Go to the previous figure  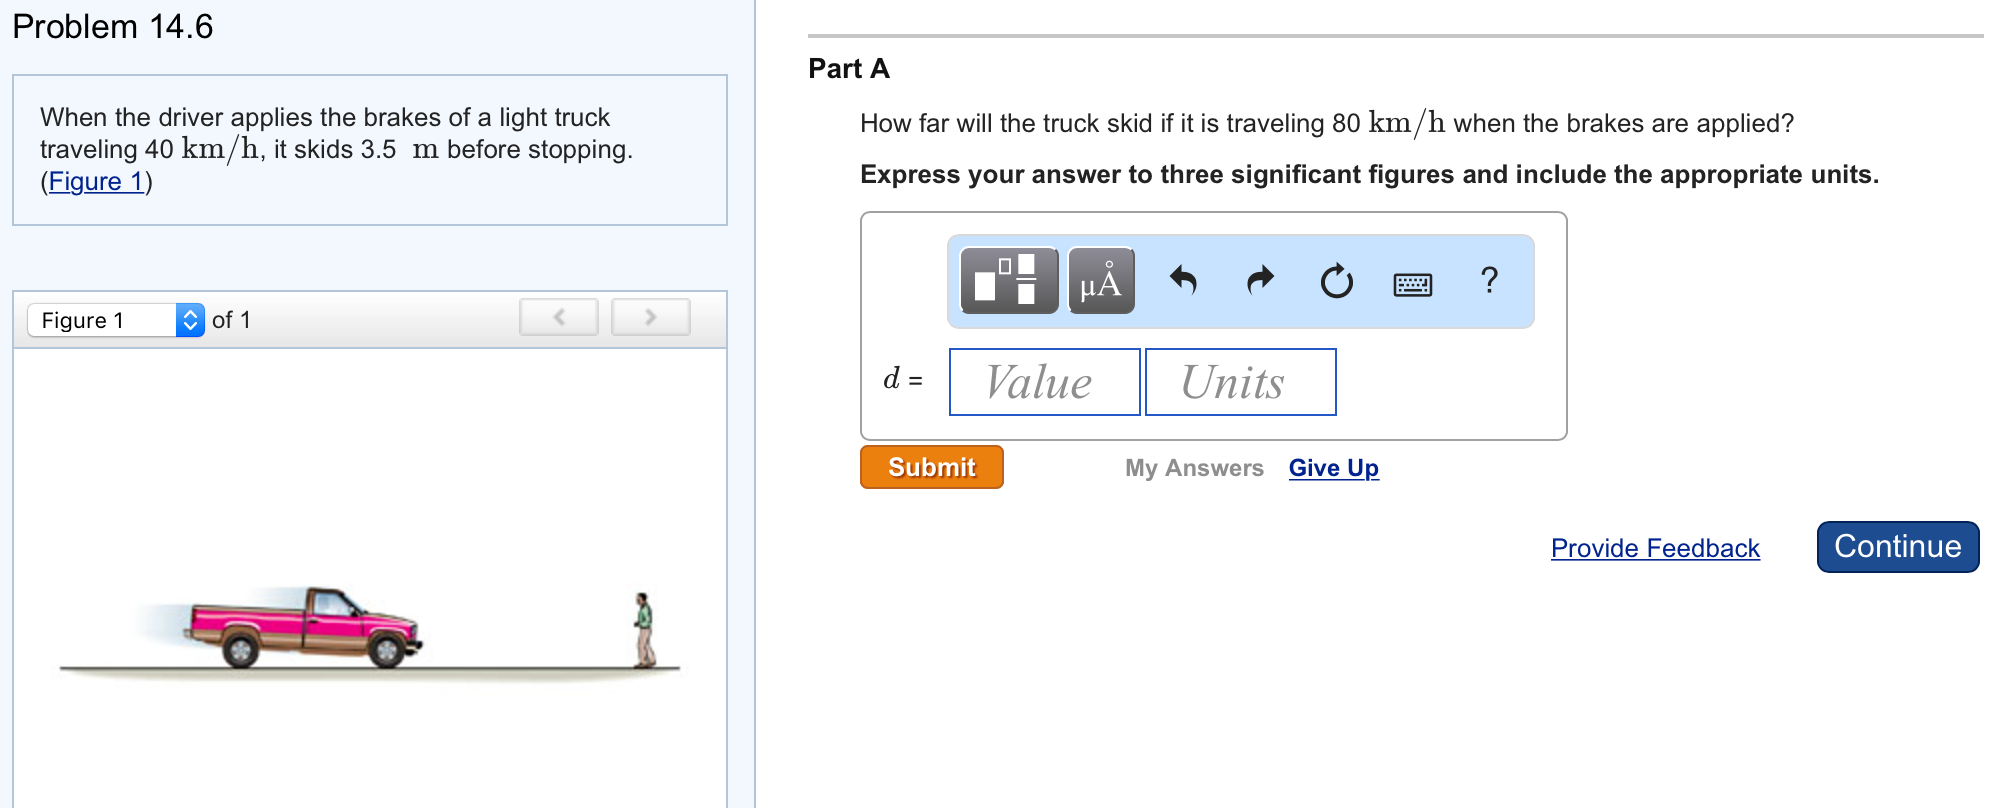559,318
